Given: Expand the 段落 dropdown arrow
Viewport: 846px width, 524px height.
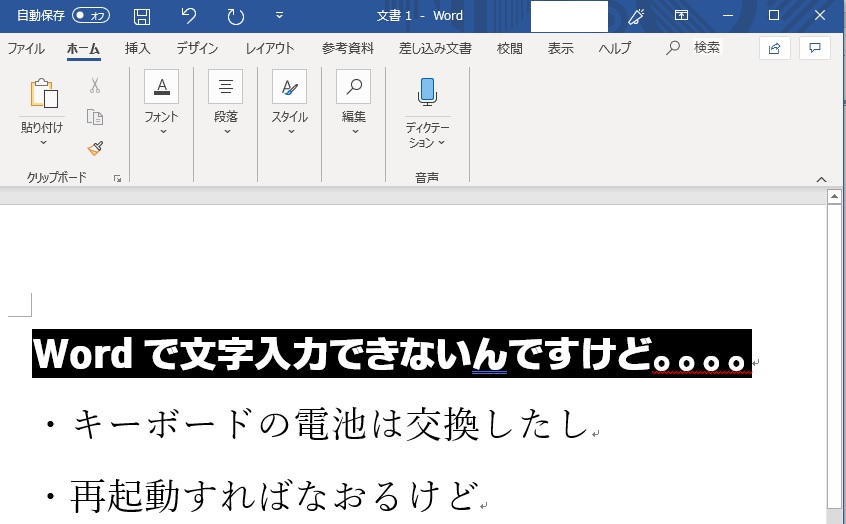Looking at the screenshot, I should pyautogui.click(x=227, y=131).
